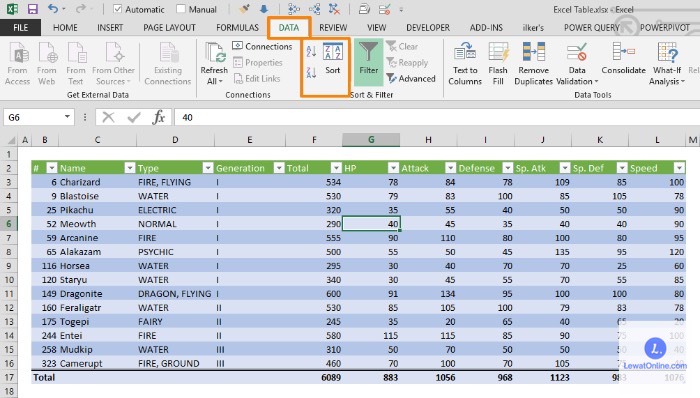Open the Total column filter dropdown

click(x=336, y=168)
